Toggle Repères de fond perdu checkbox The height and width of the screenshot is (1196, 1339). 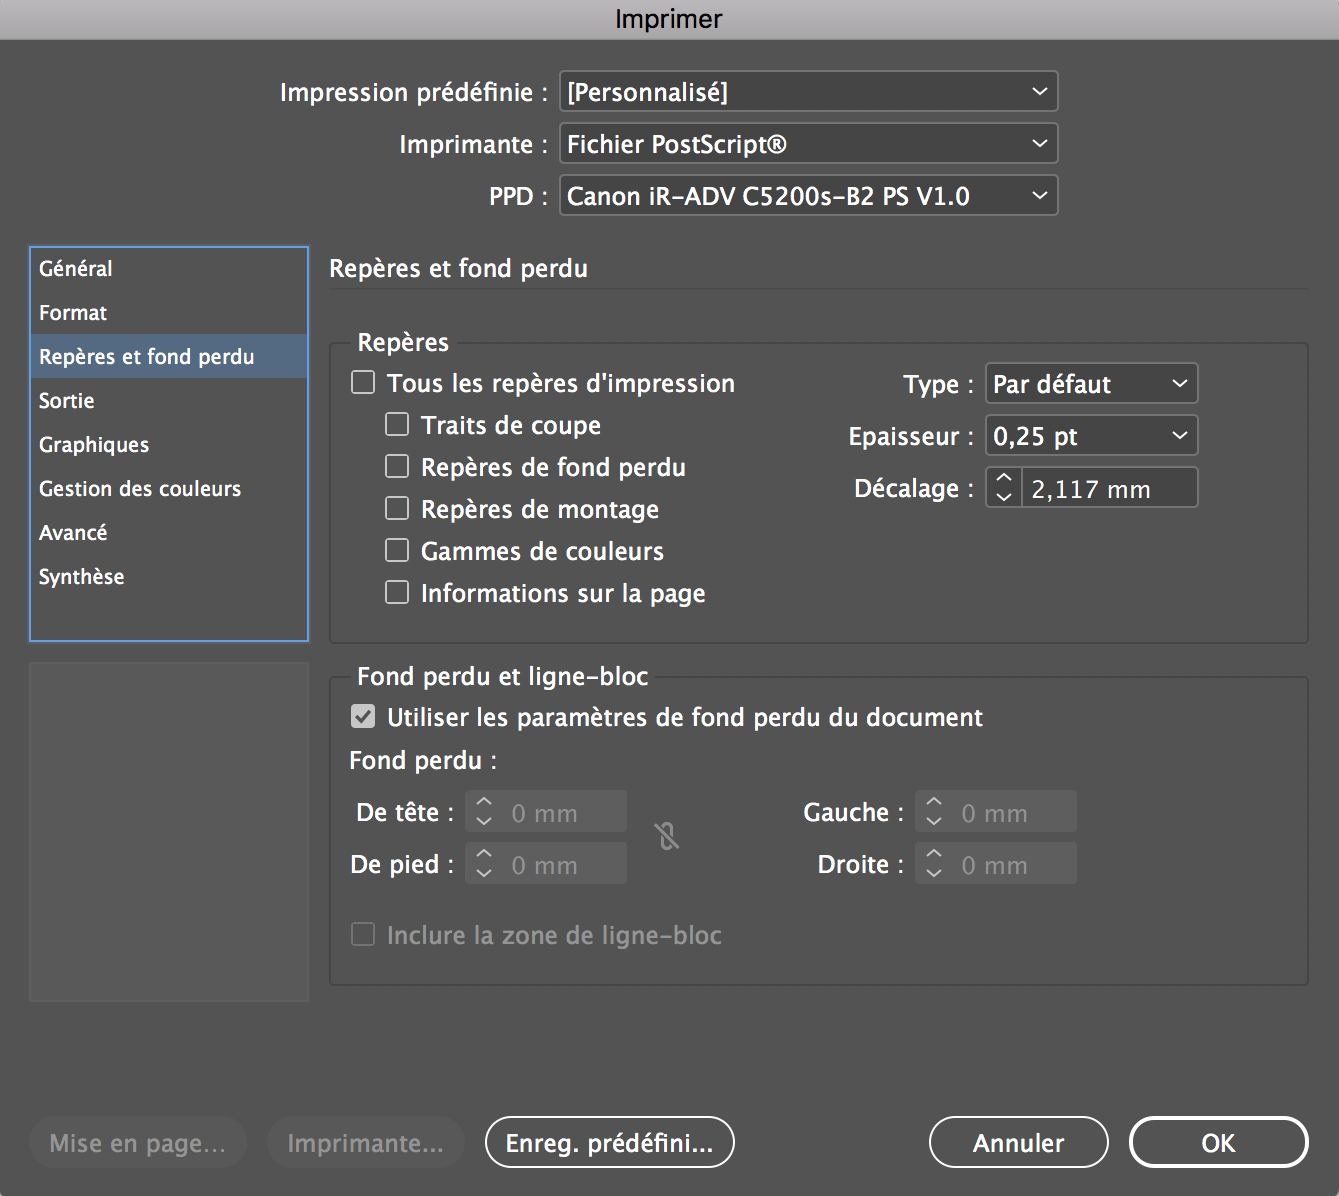[x=397, y=467]
